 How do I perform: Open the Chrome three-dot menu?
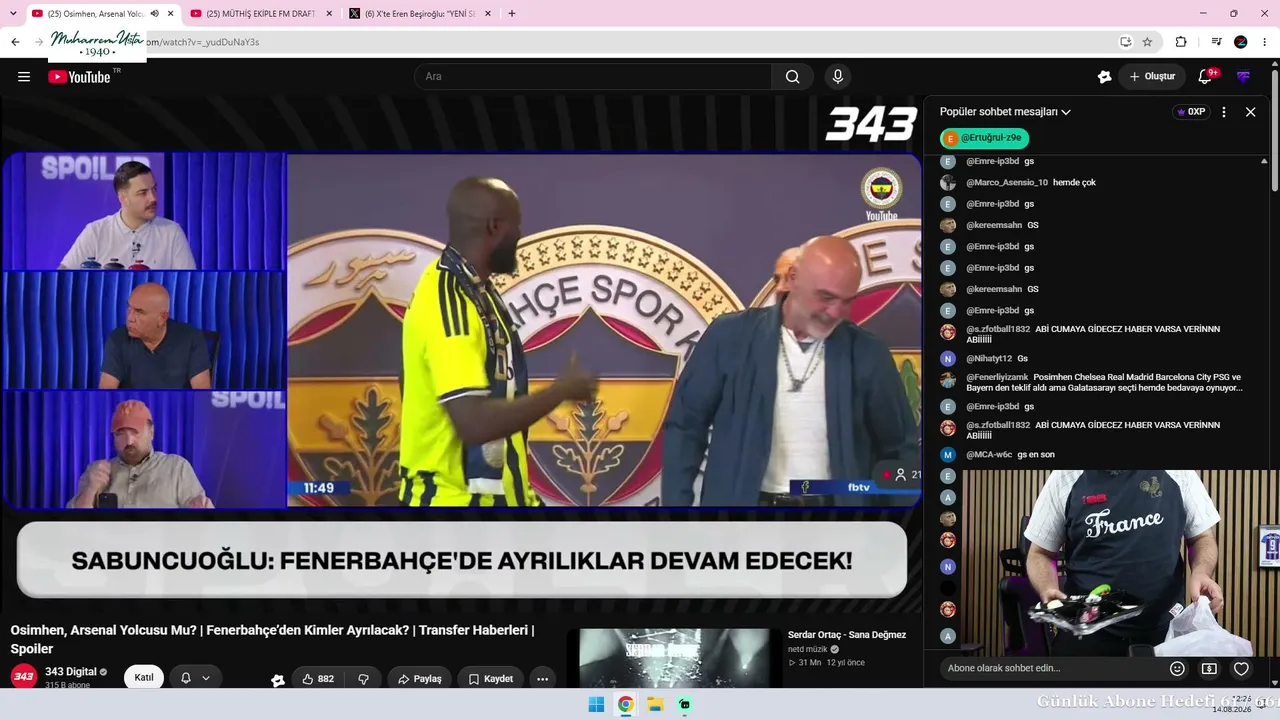[1266, 42]
